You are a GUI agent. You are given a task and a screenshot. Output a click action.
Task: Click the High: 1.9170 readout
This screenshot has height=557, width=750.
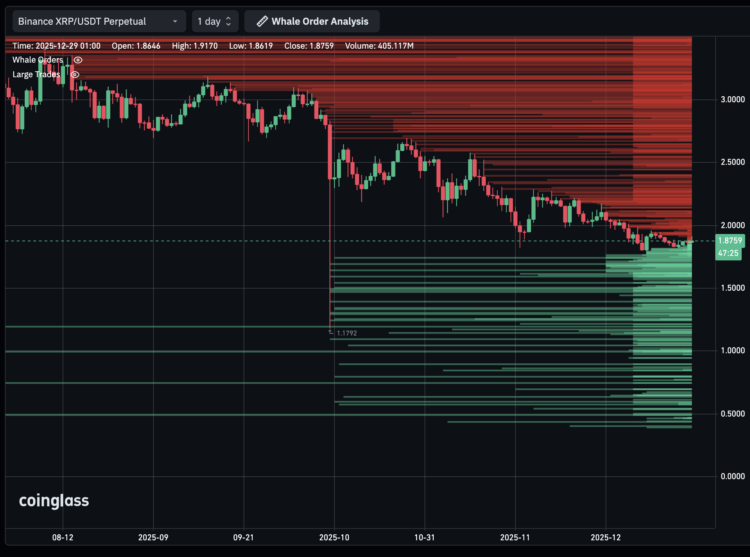pyautogui.click(x=195, y=46)
